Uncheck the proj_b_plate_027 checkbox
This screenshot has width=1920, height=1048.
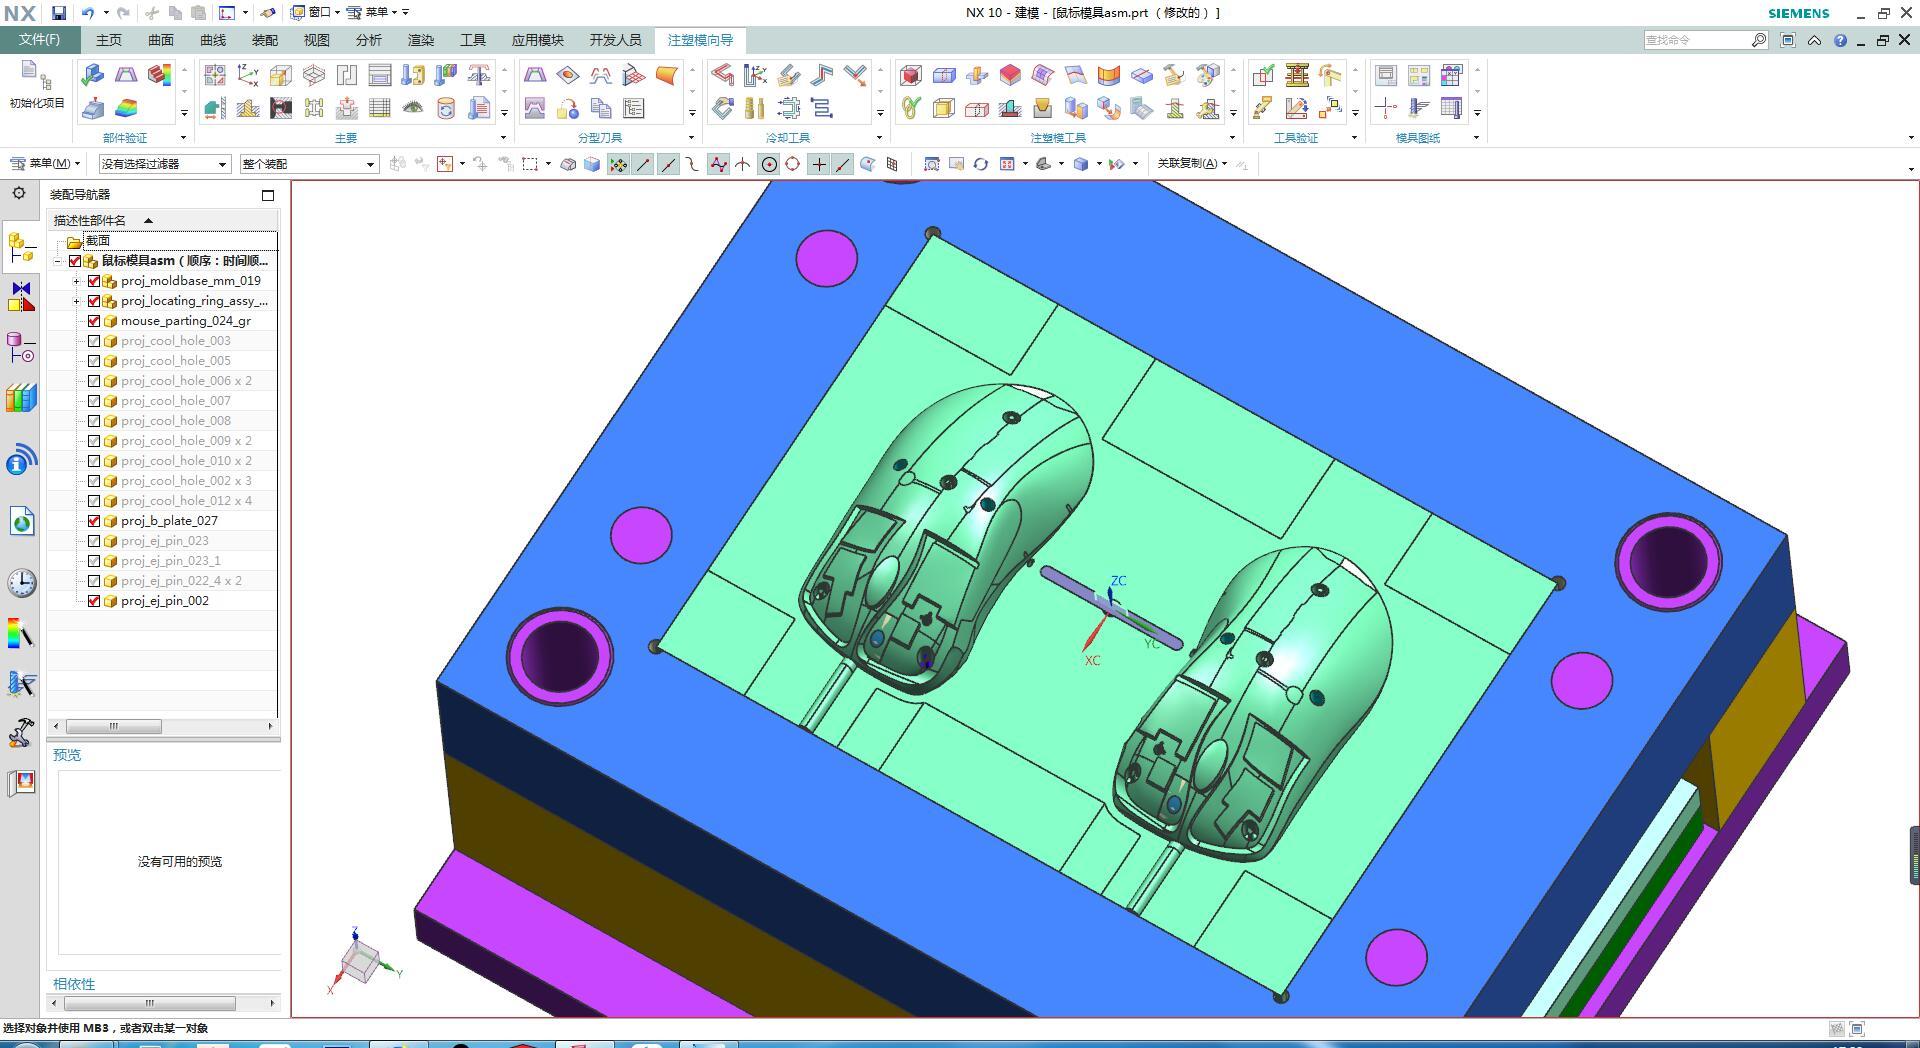coord(94,521)
